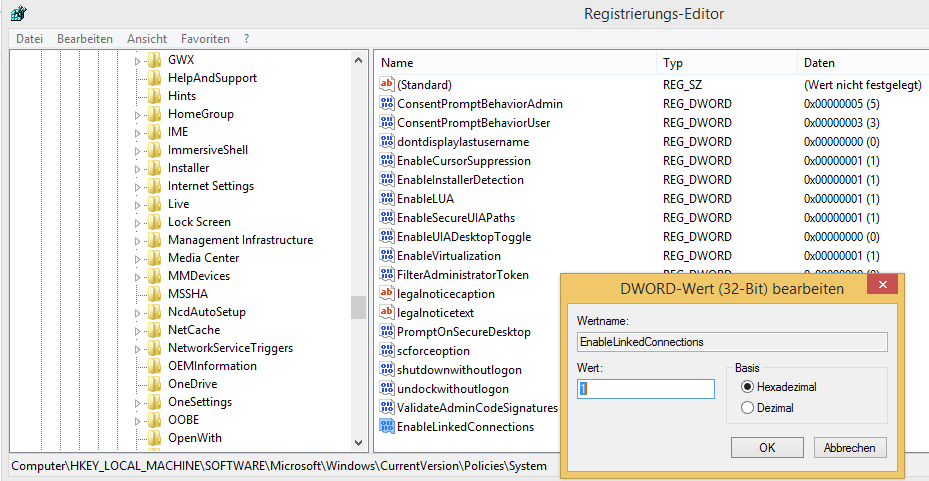Screen dimensions: 929x481
Task: Click the Typ column header
Action: click(727, 63)
